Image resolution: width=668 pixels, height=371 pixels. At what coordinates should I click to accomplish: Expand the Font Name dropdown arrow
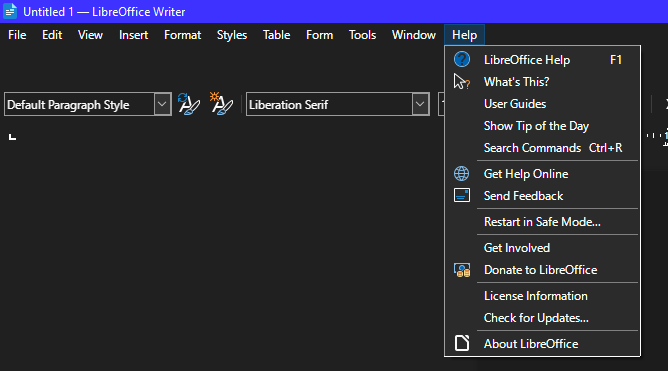(420, 104)
